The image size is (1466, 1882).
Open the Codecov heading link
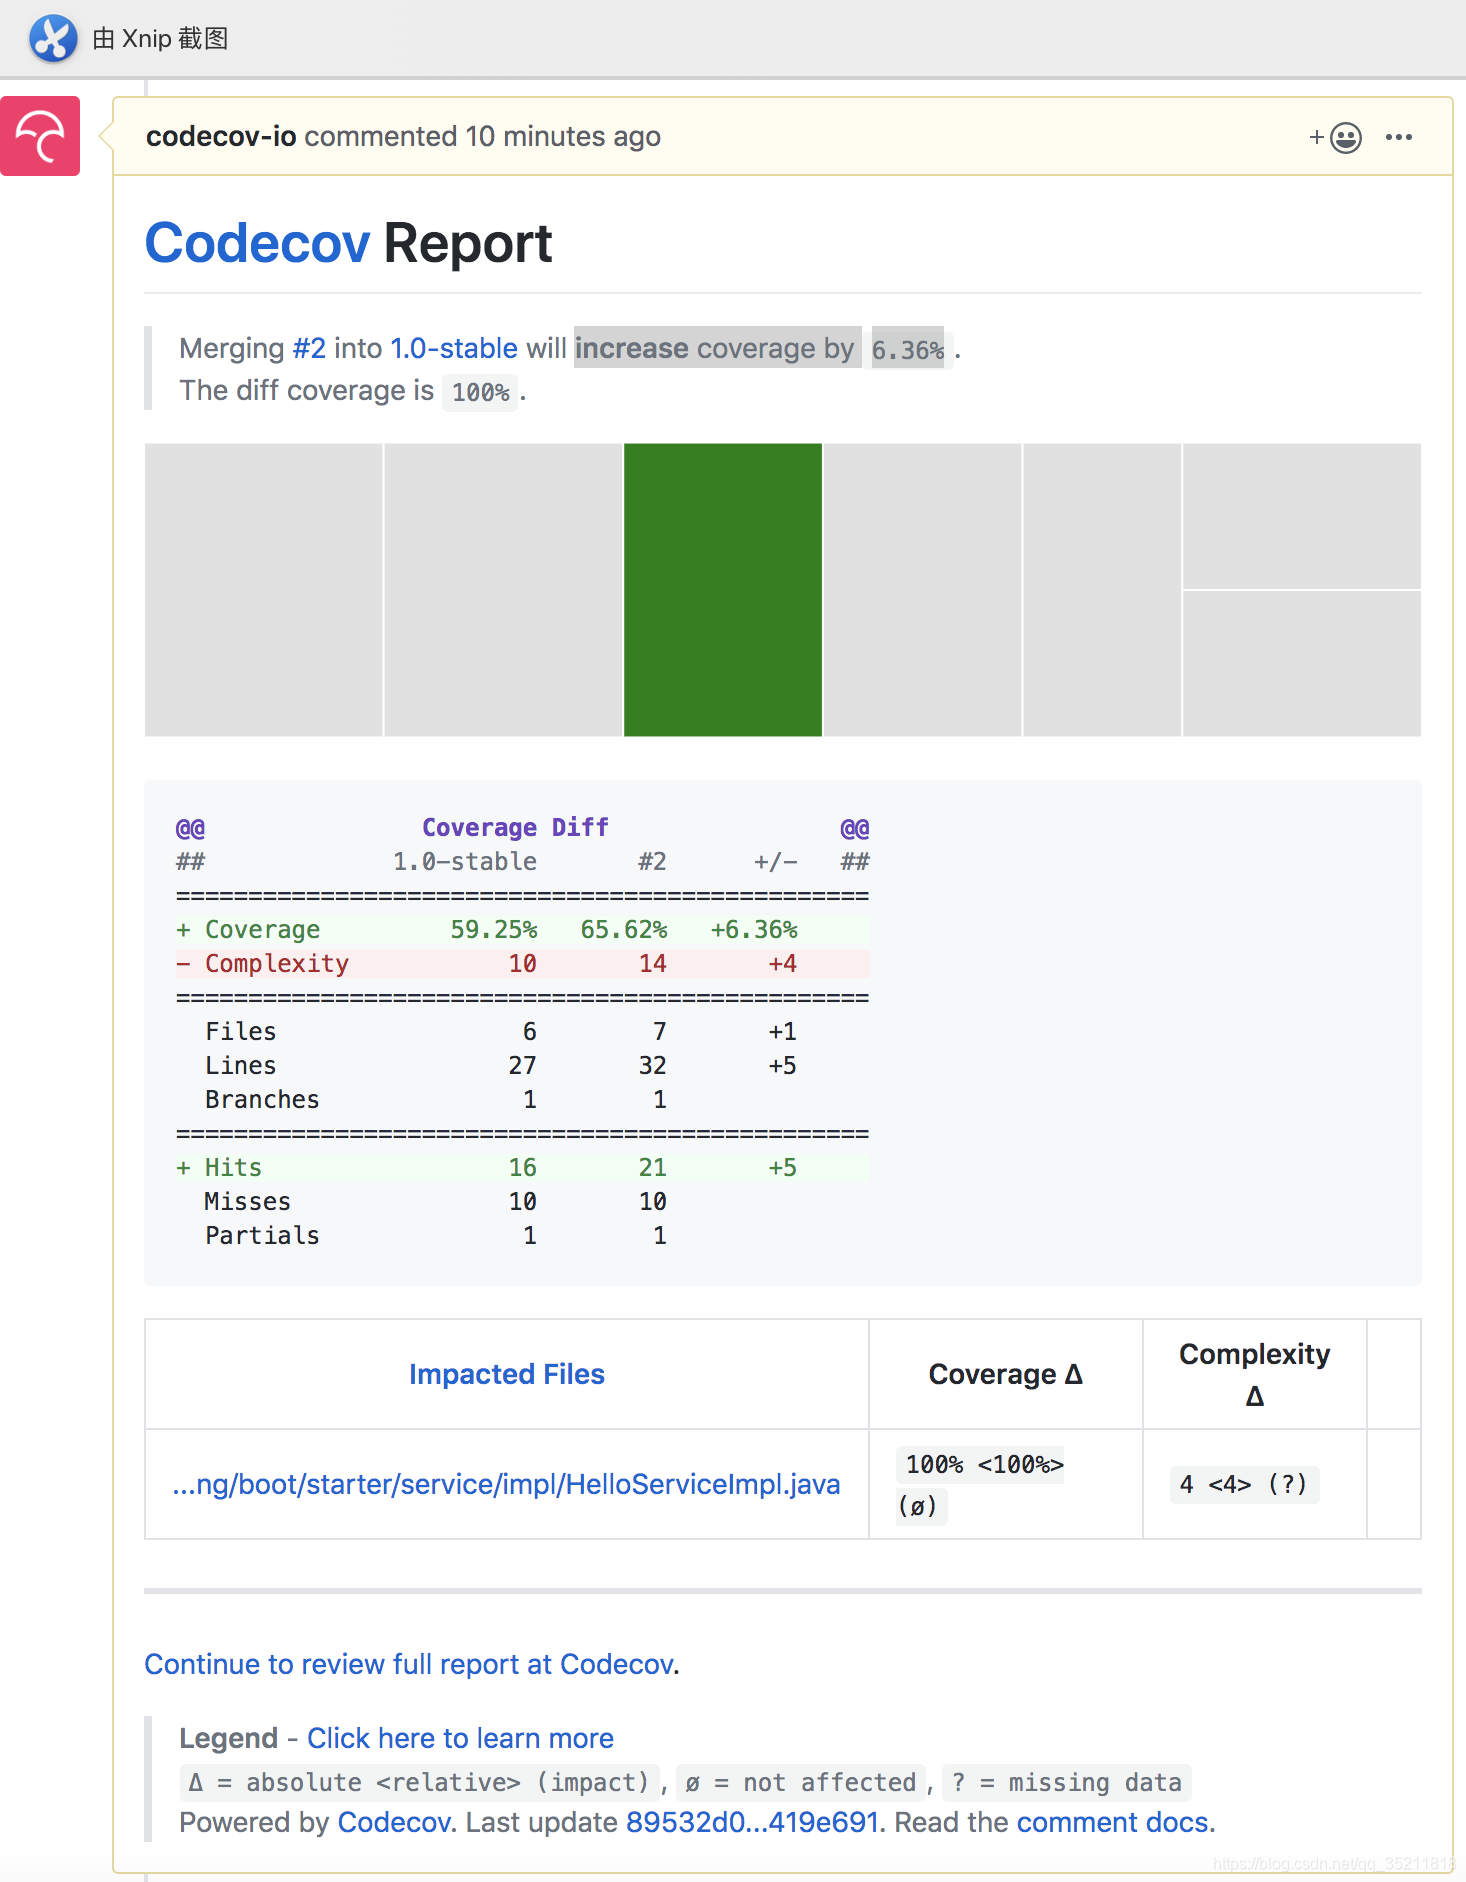258,243
